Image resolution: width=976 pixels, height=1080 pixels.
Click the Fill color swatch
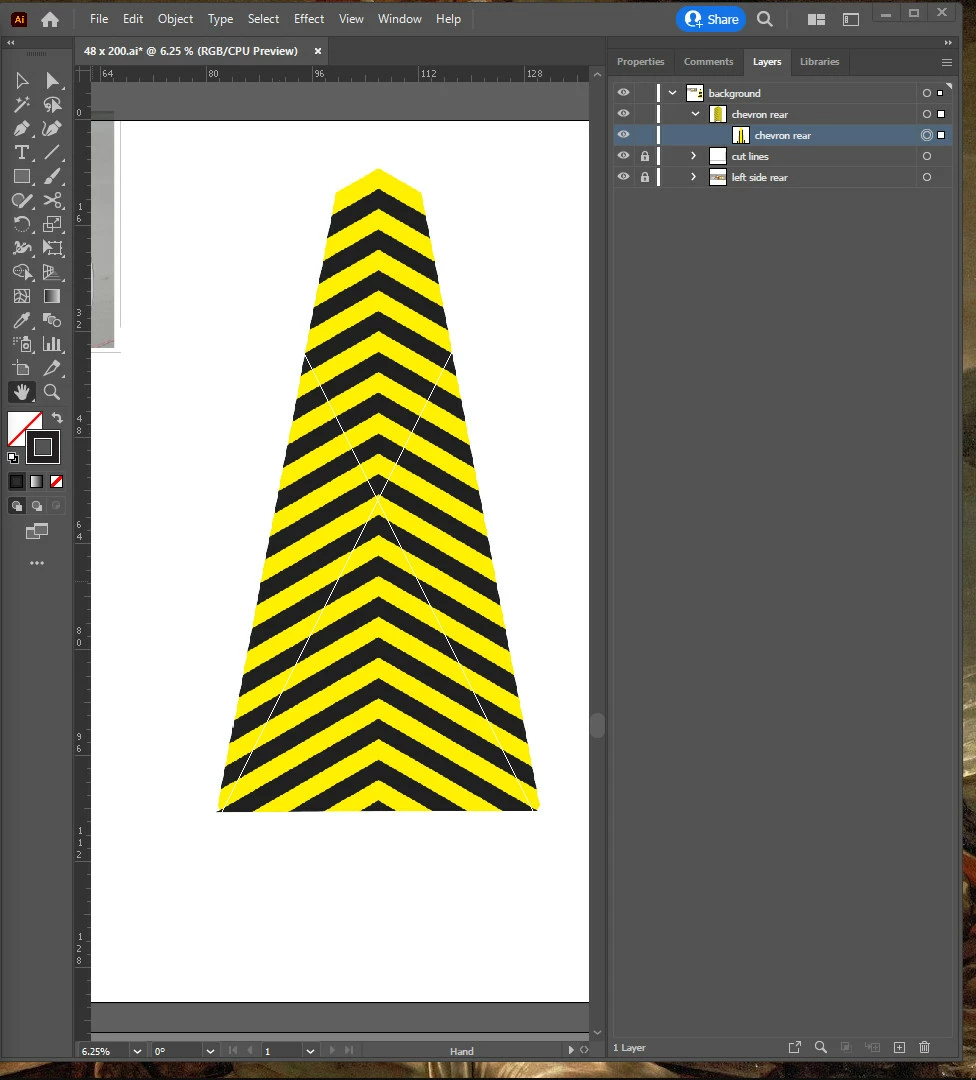(x=21, y=425)
